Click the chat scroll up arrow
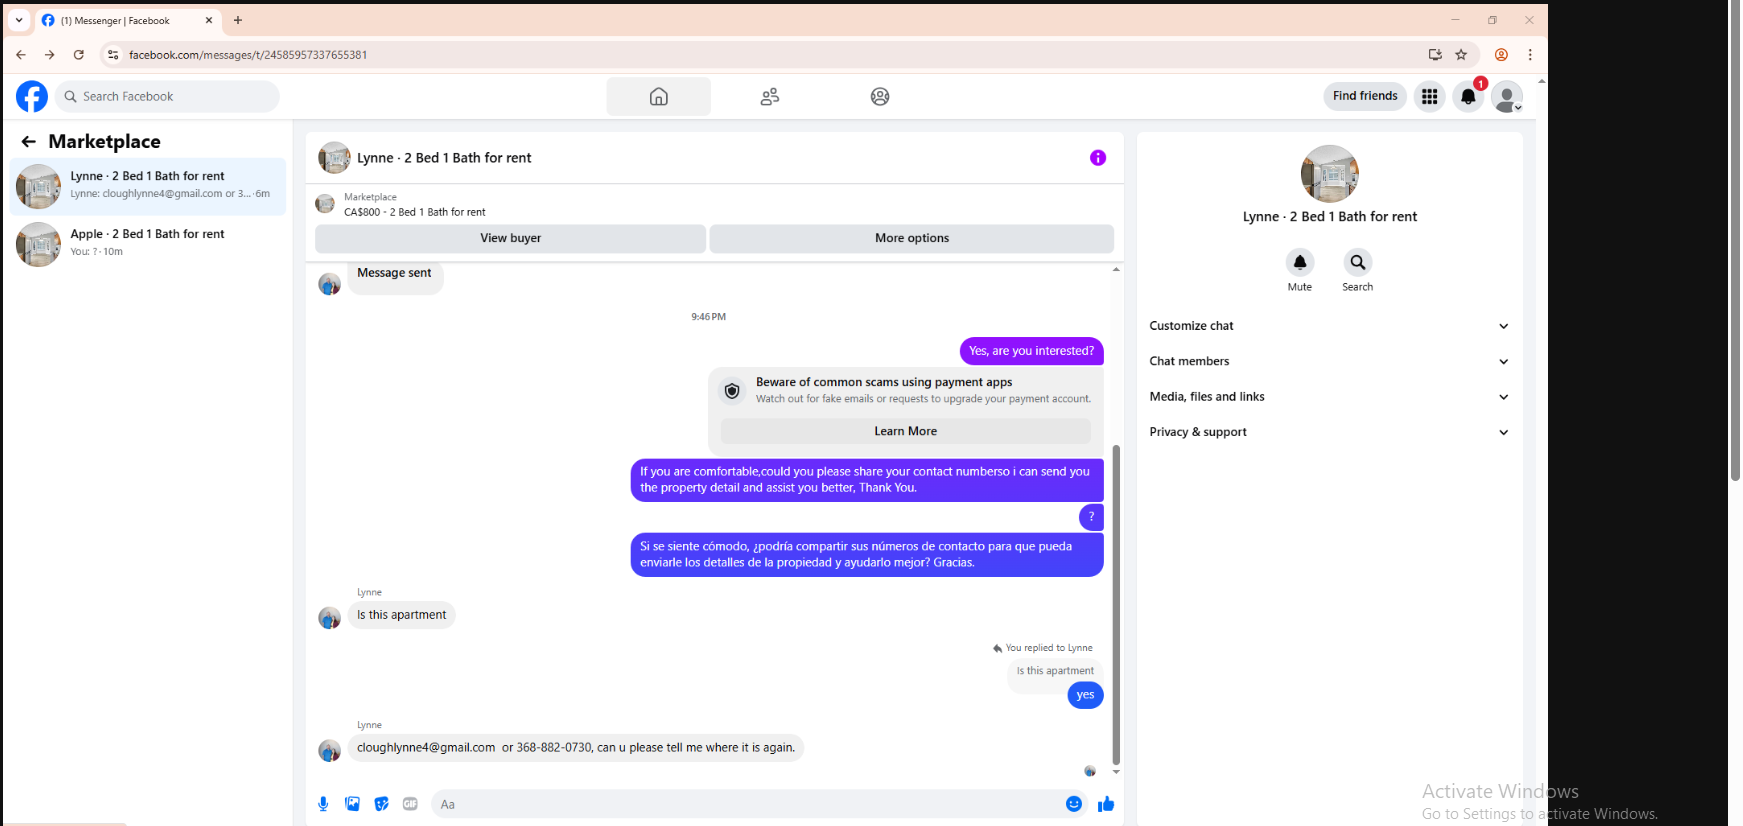 pyautogui.click(x=1116, y=269)
